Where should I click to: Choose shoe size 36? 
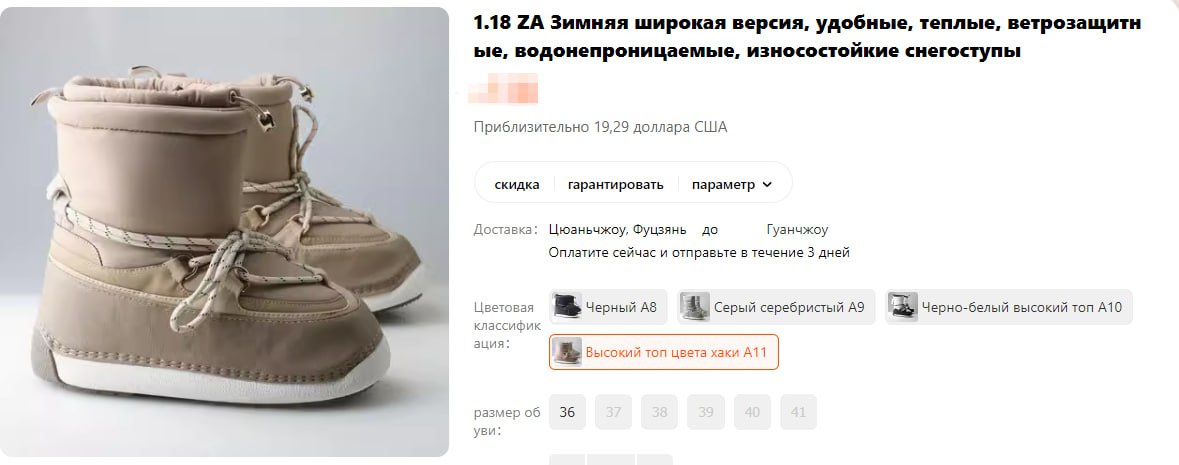pos(567,412)
